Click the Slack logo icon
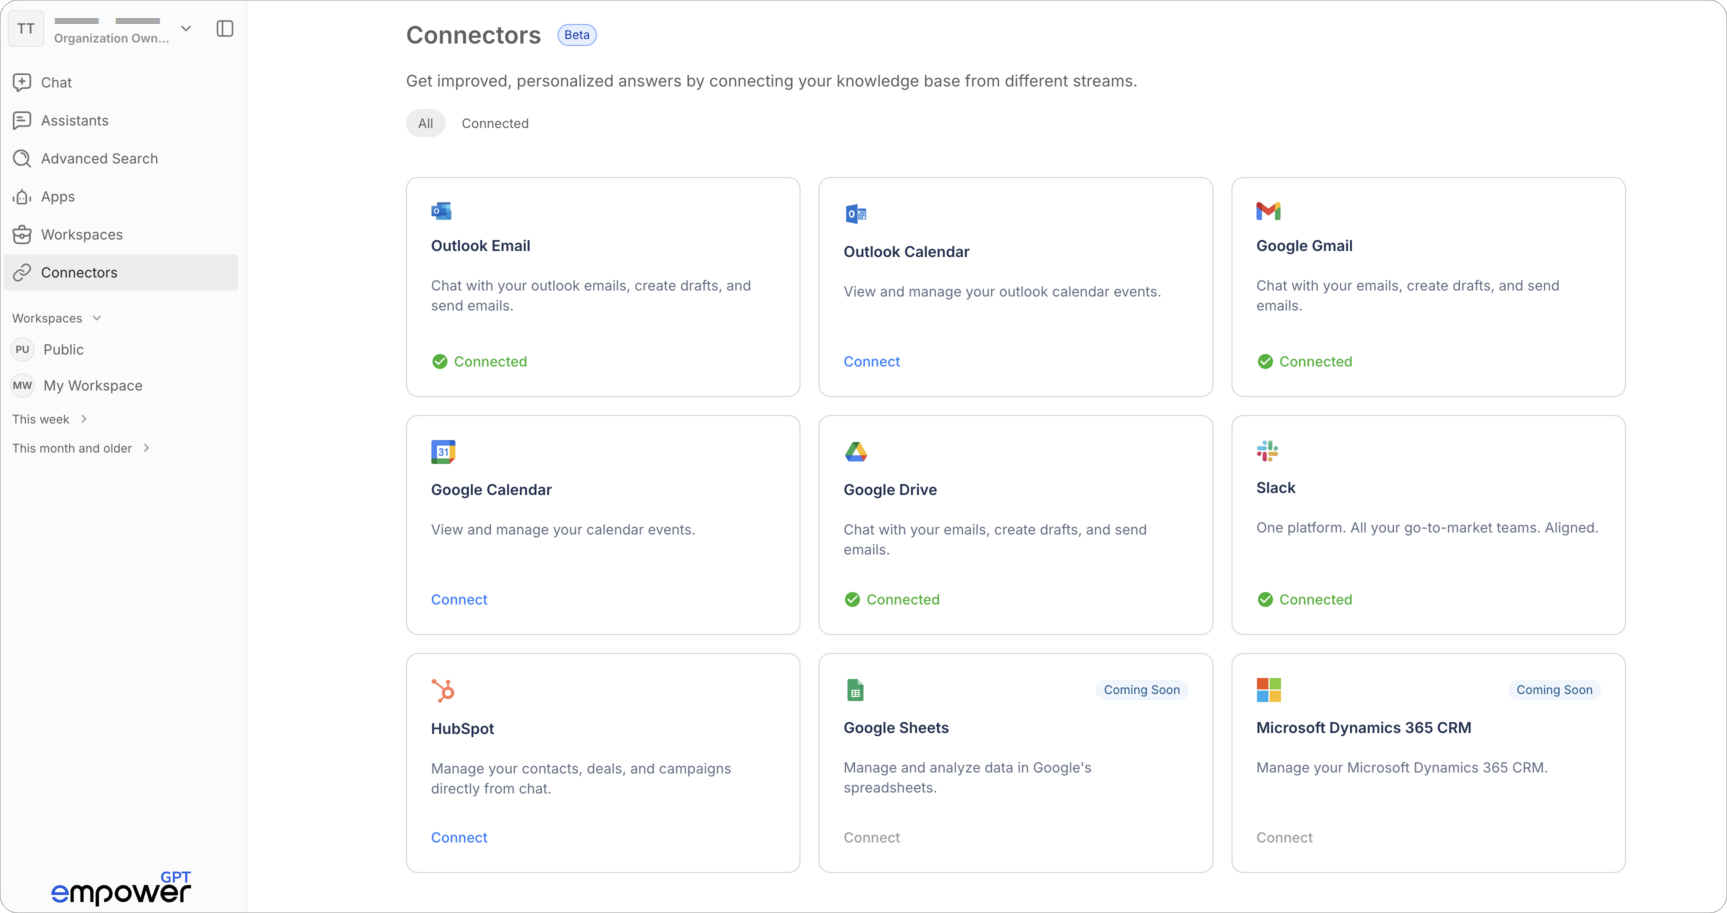The width and height of the screenshot is (1727, 913). 1267,451
